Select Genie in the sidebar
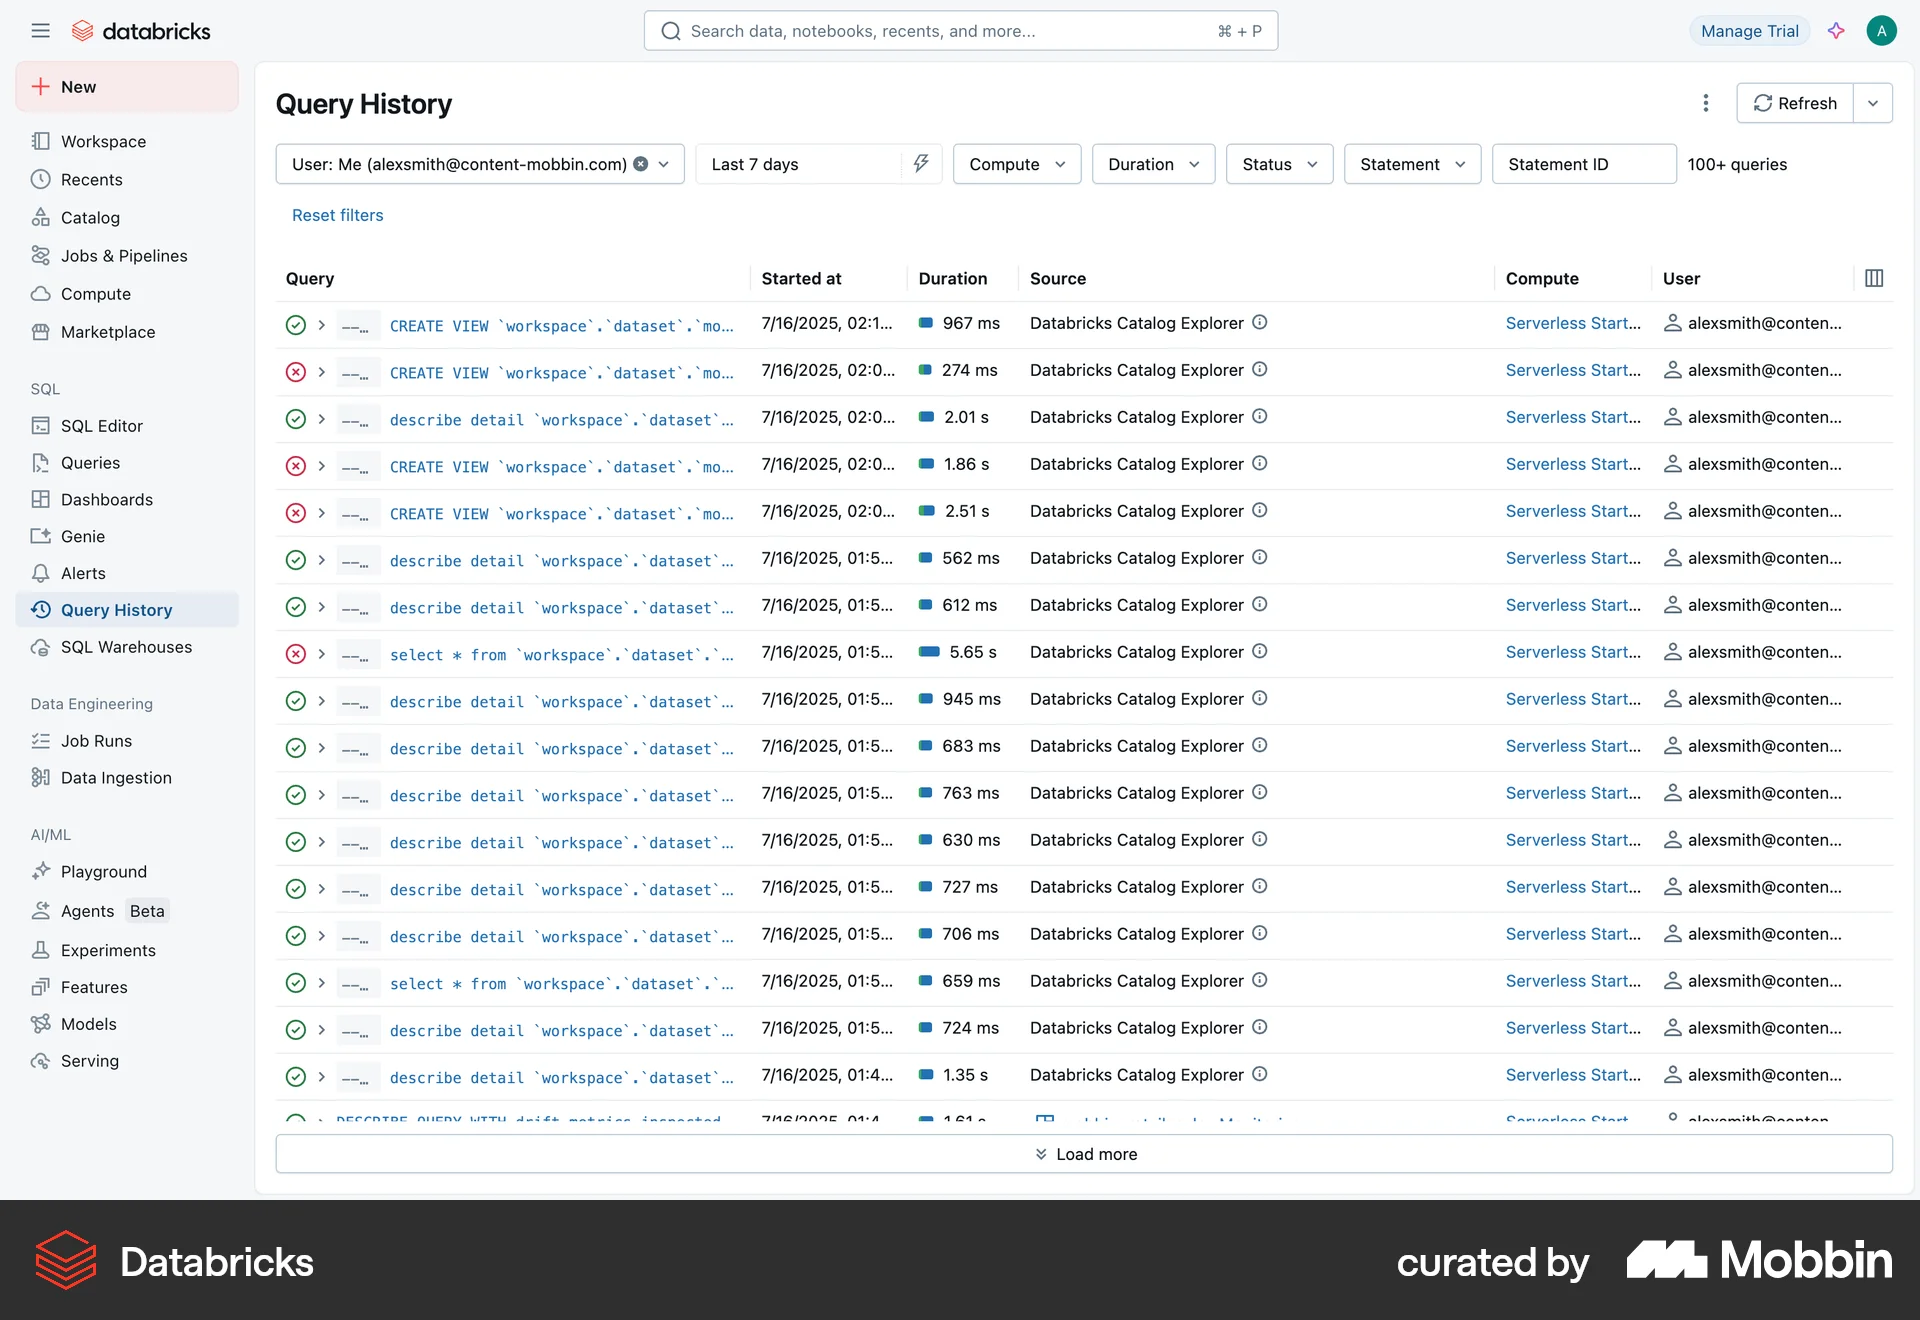This screenshot has height=1320, width=1920. [x=82, y=536]
